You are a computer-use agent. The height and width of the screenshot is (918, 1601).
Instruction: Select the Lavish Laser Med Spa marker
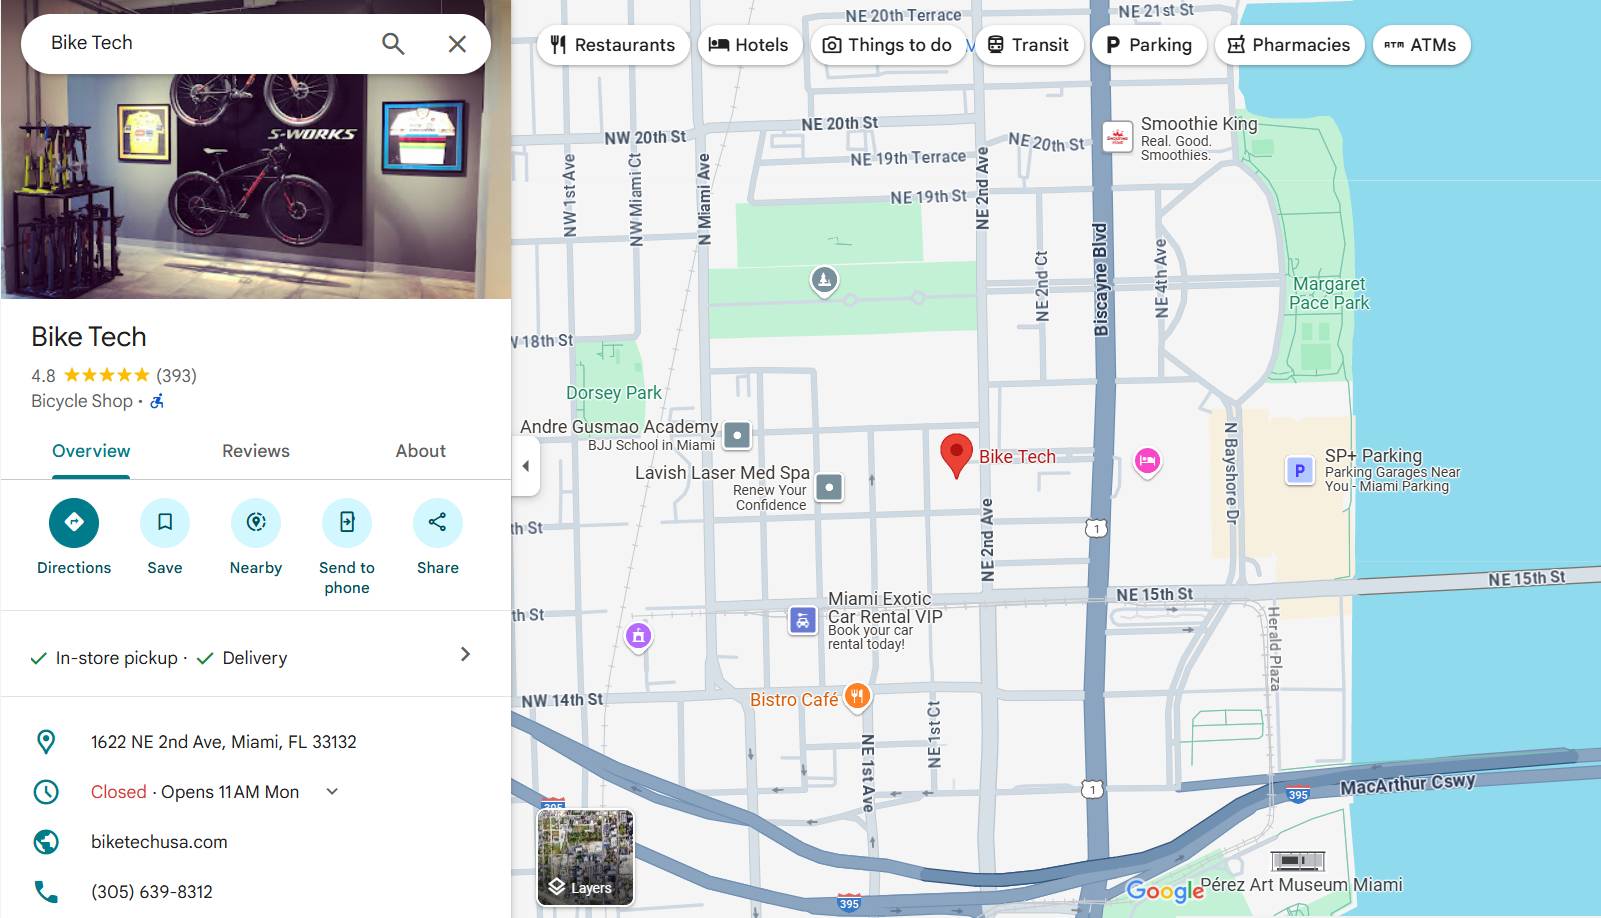[829, 487]
